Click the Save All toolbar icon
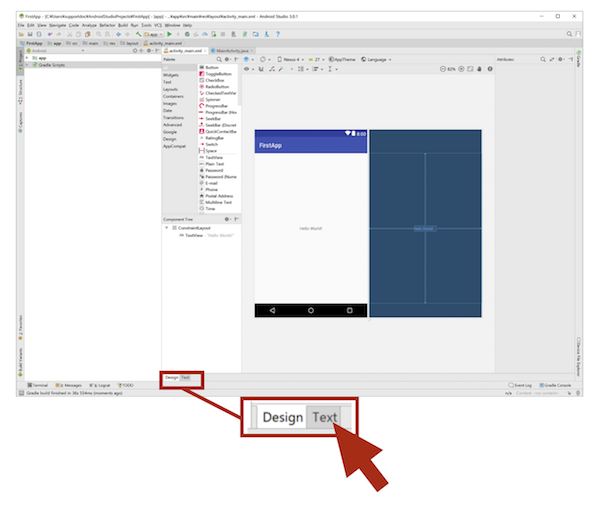 [x=30, y=34]
